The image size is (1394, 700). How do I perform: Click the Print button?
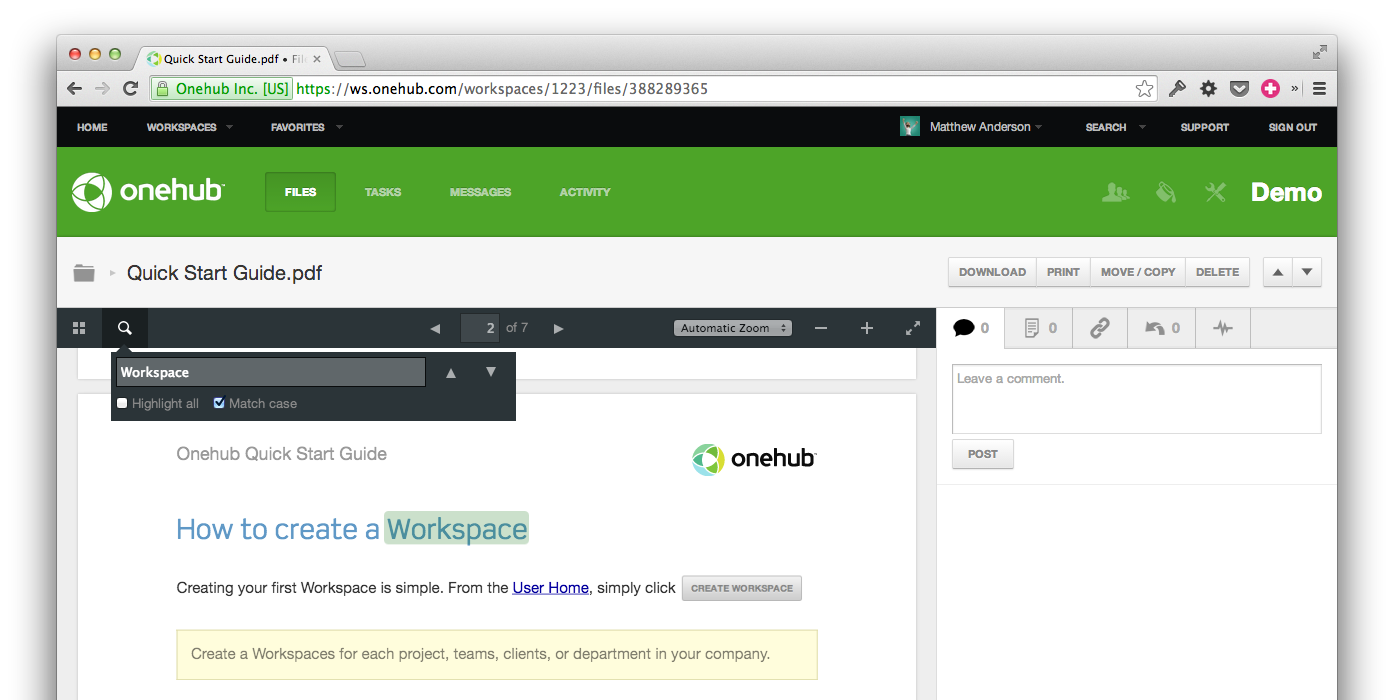(x=1063, y=272)
